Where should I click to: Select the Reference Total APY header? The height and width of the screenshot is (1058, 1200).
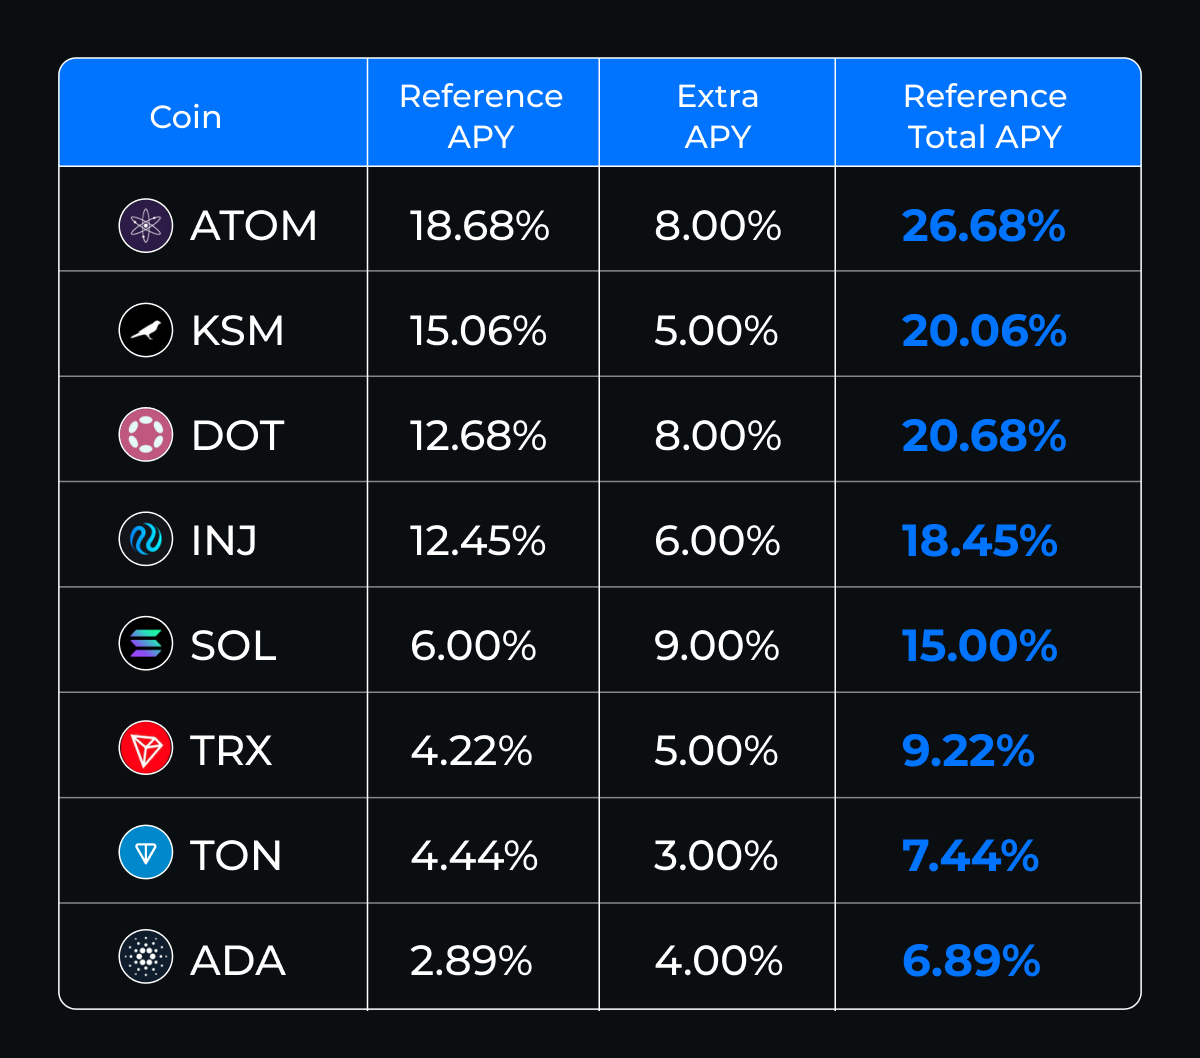985,116
